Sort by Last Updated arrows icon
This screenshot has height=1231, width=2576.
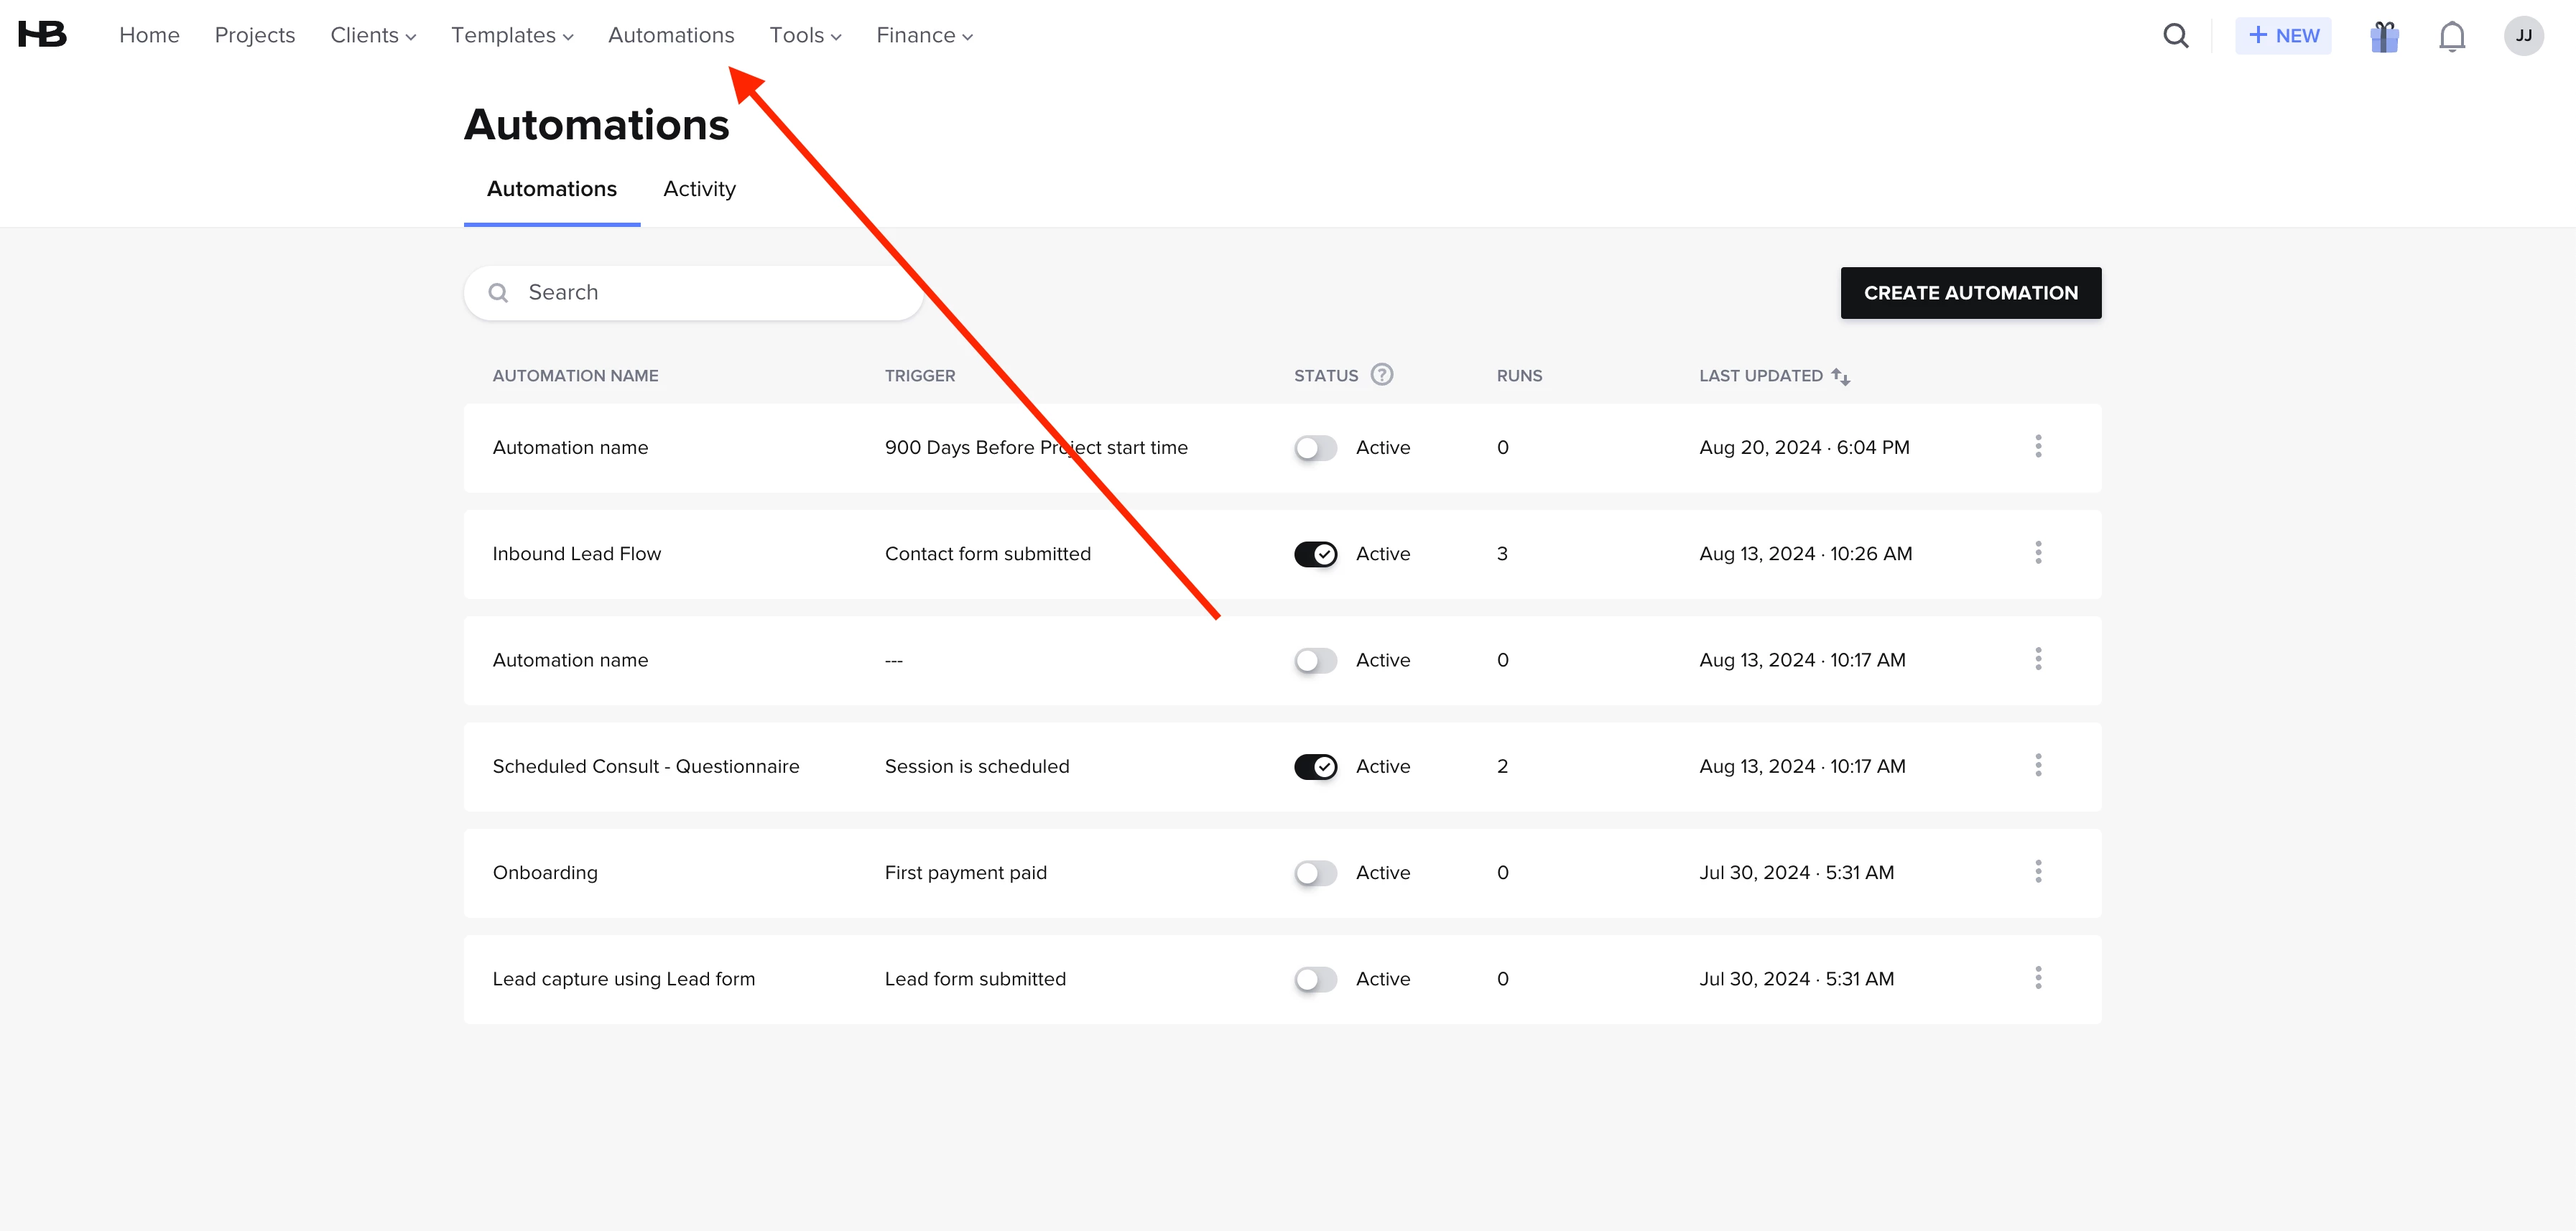pyautogui.click(x=1840, y=376)
